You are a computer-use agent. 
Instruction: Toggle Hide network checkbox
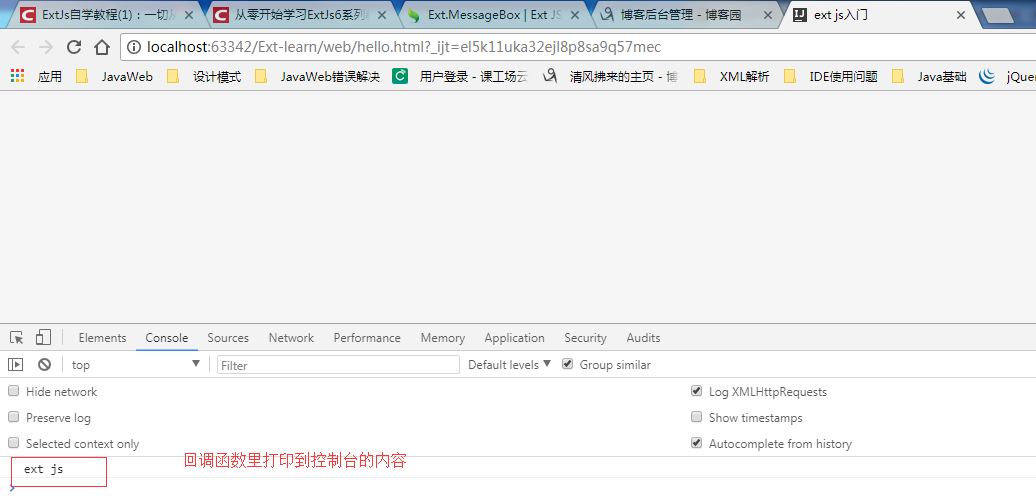click(13, 391)
